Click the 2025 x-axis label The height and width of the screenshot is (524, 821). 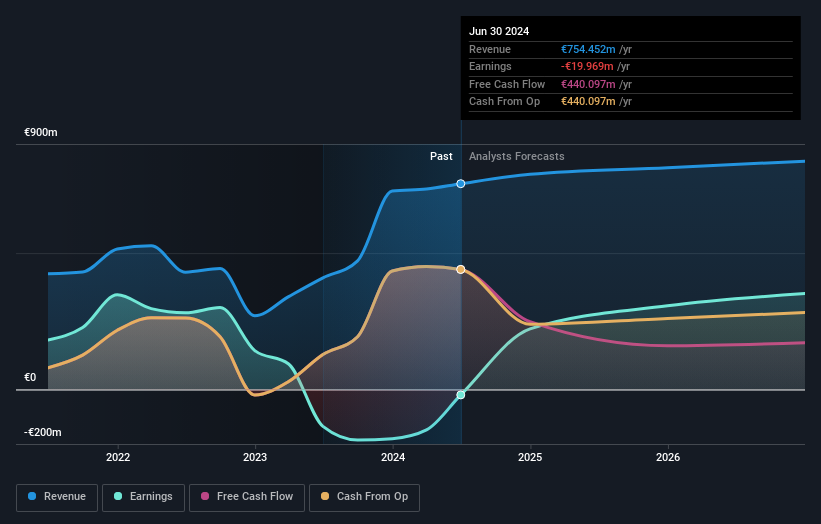pos(530,458)
